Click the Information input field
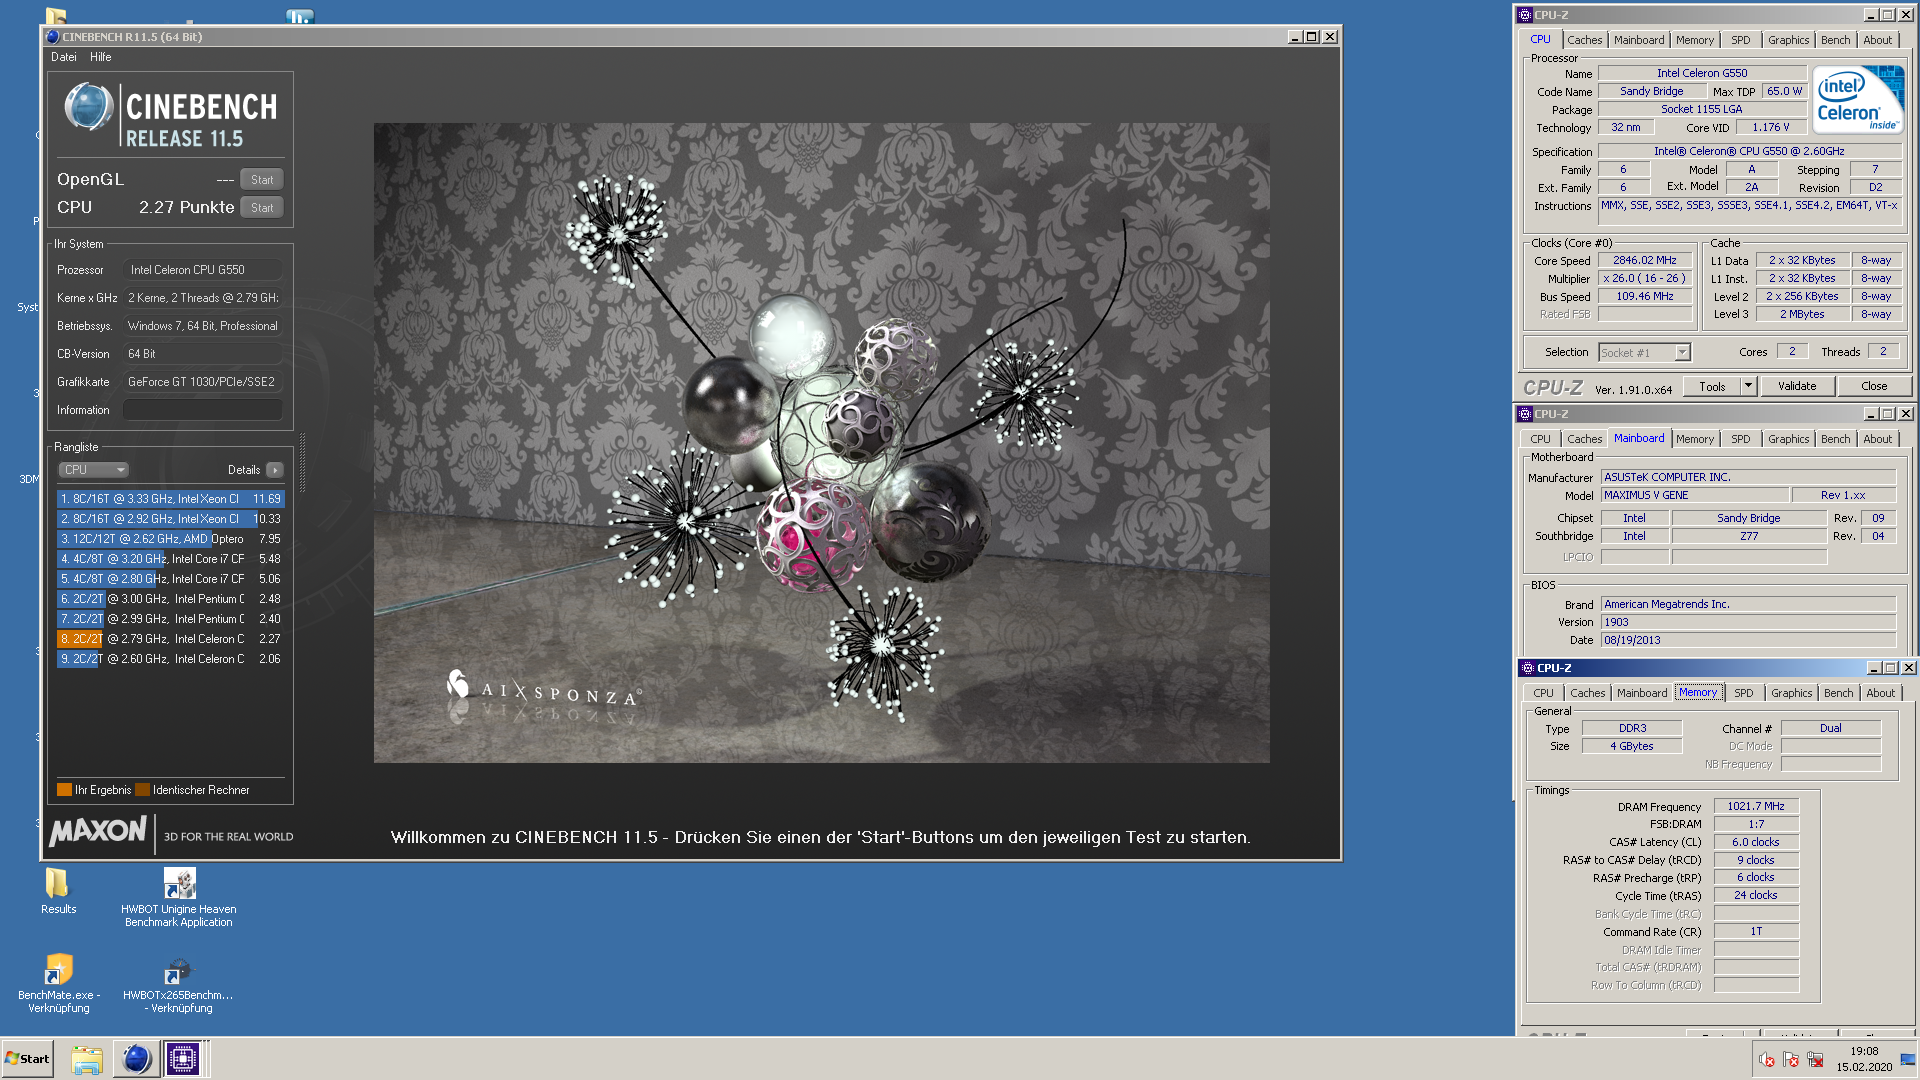The width and height of the screenshot is (1920, 1080). pyautogui.click(x=203, y=410)
